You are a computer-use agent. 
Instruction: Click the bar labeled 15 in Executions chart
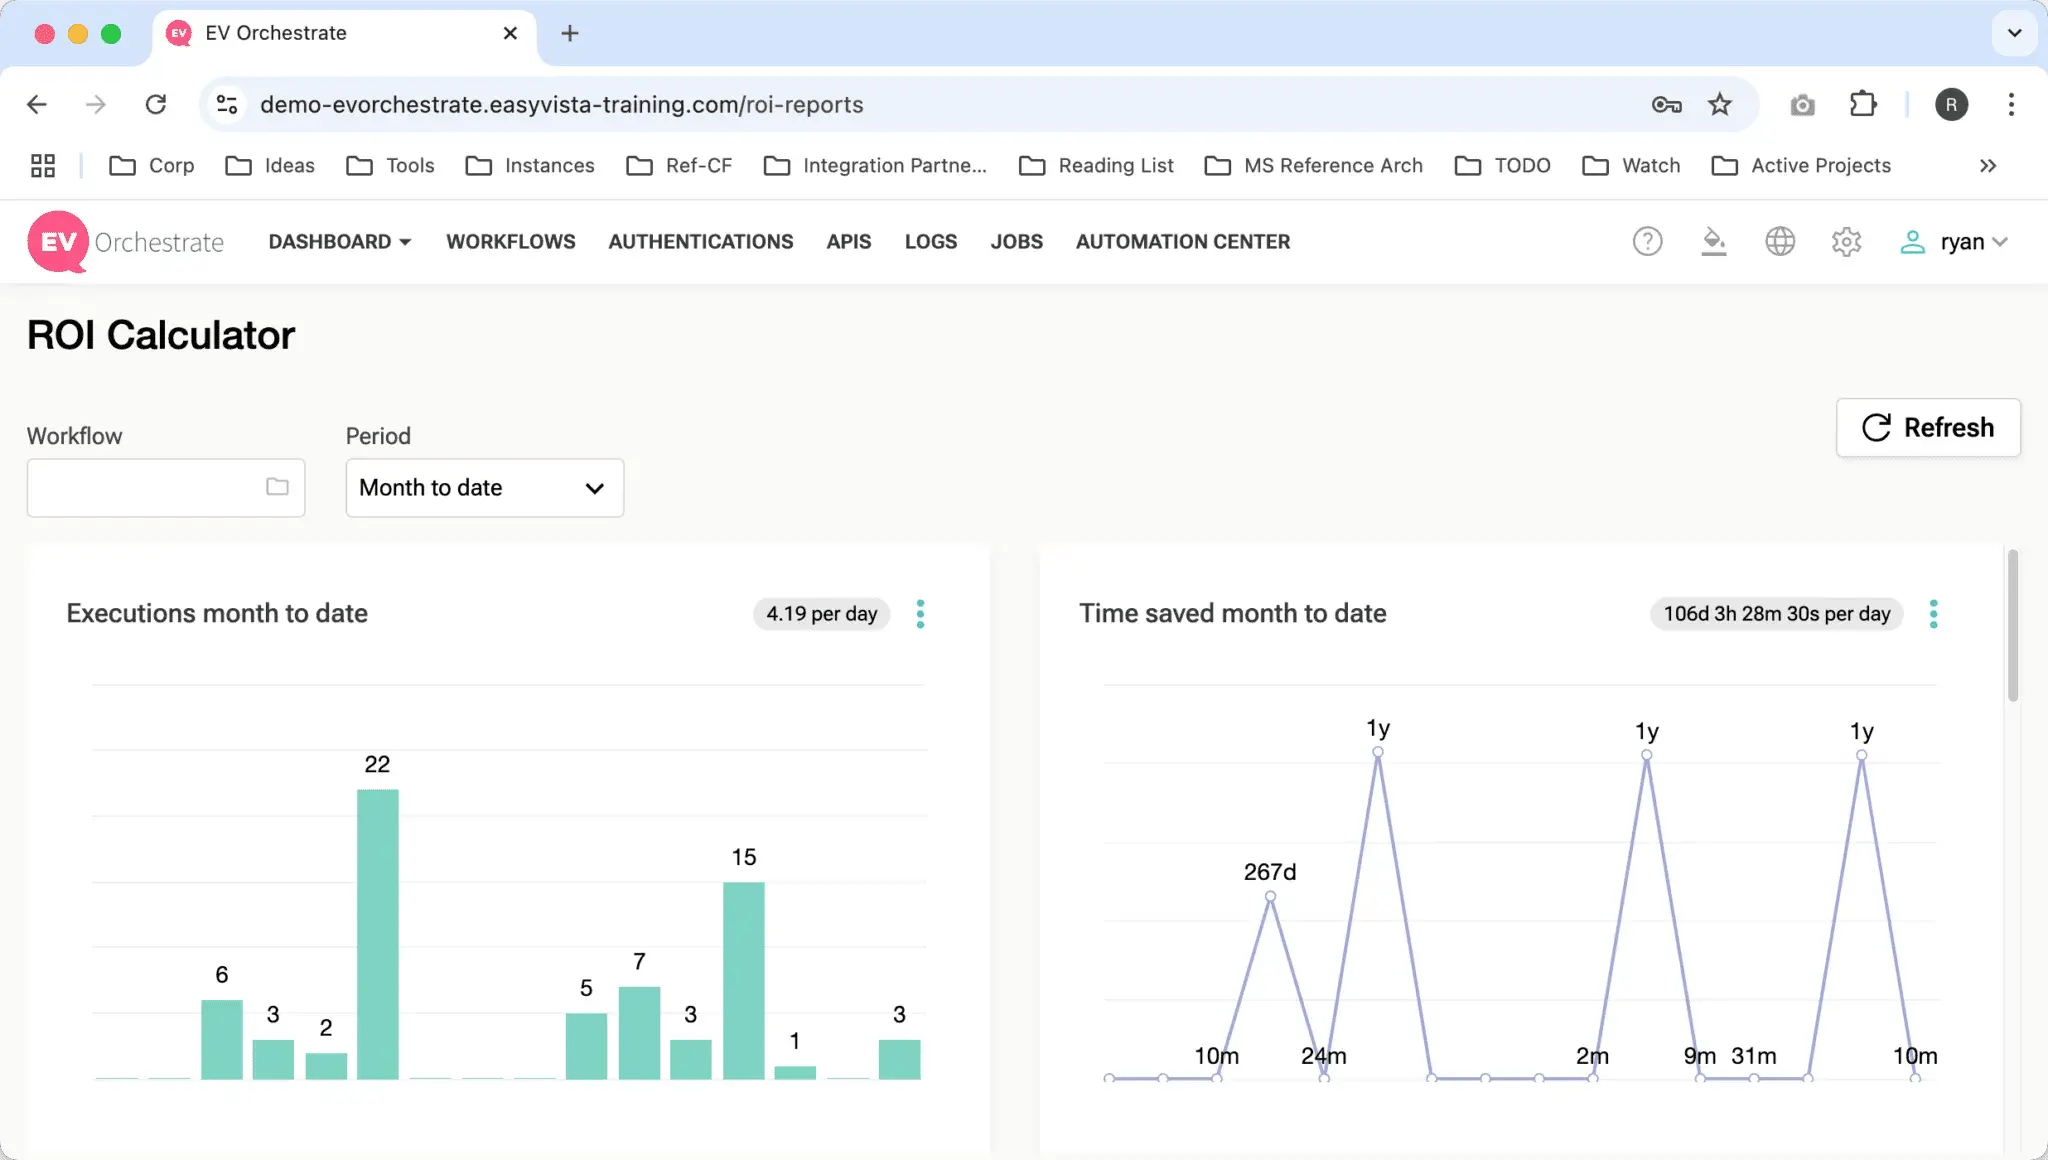click(x=744, y=980)
